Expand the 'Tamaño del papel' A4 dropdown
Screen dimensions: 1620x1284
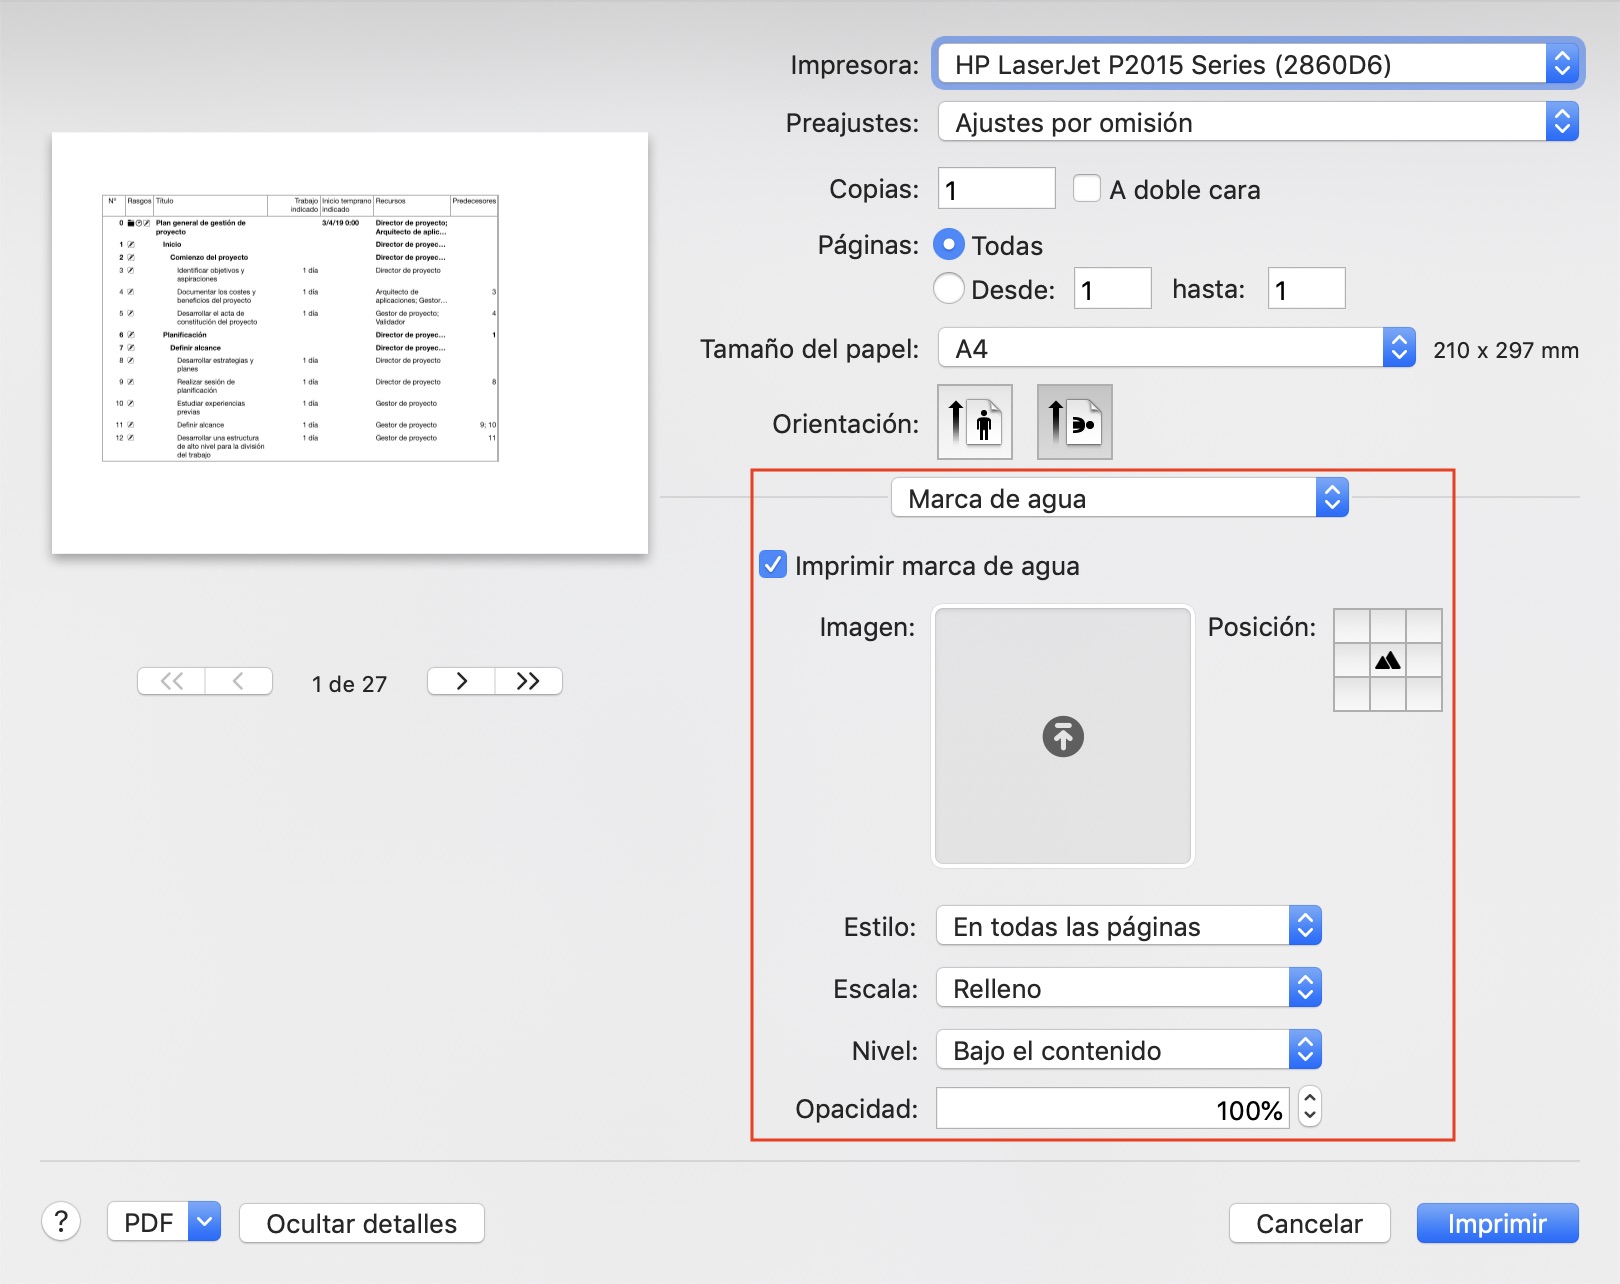(1176, 348)
